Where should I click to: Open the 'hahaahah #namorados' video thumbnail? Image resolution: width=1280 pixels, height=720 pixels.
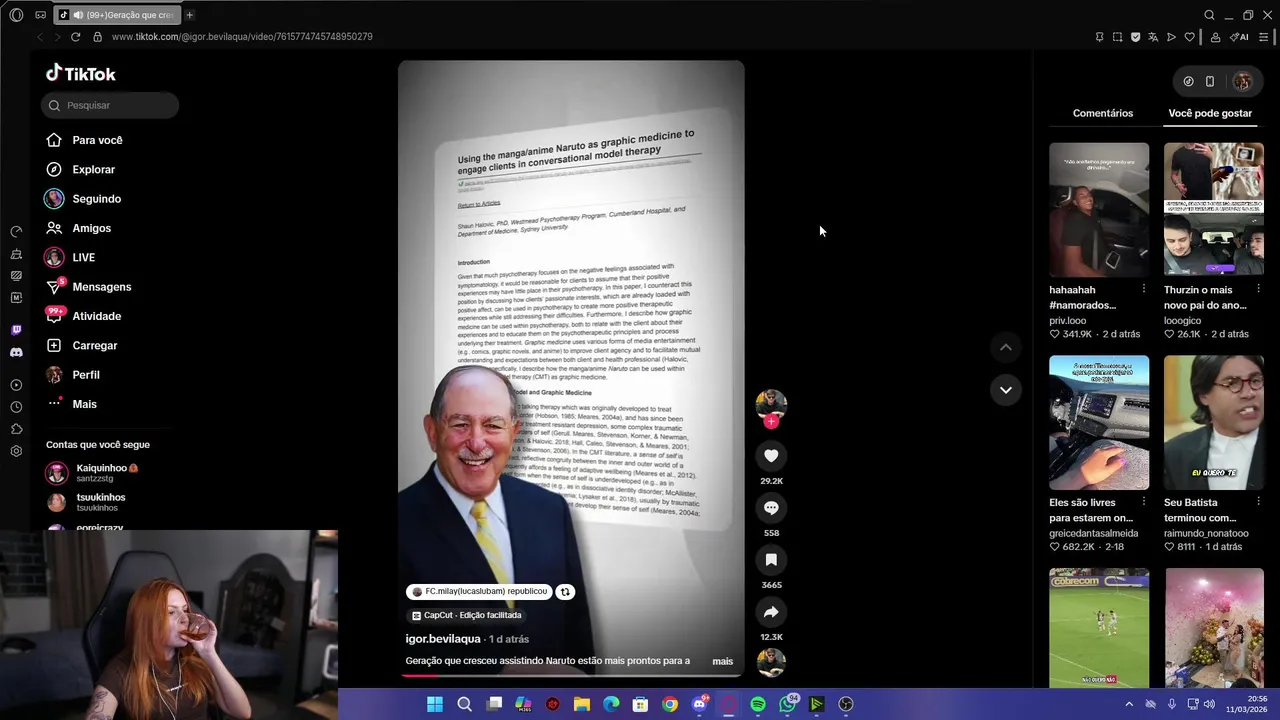(1099, 209)
